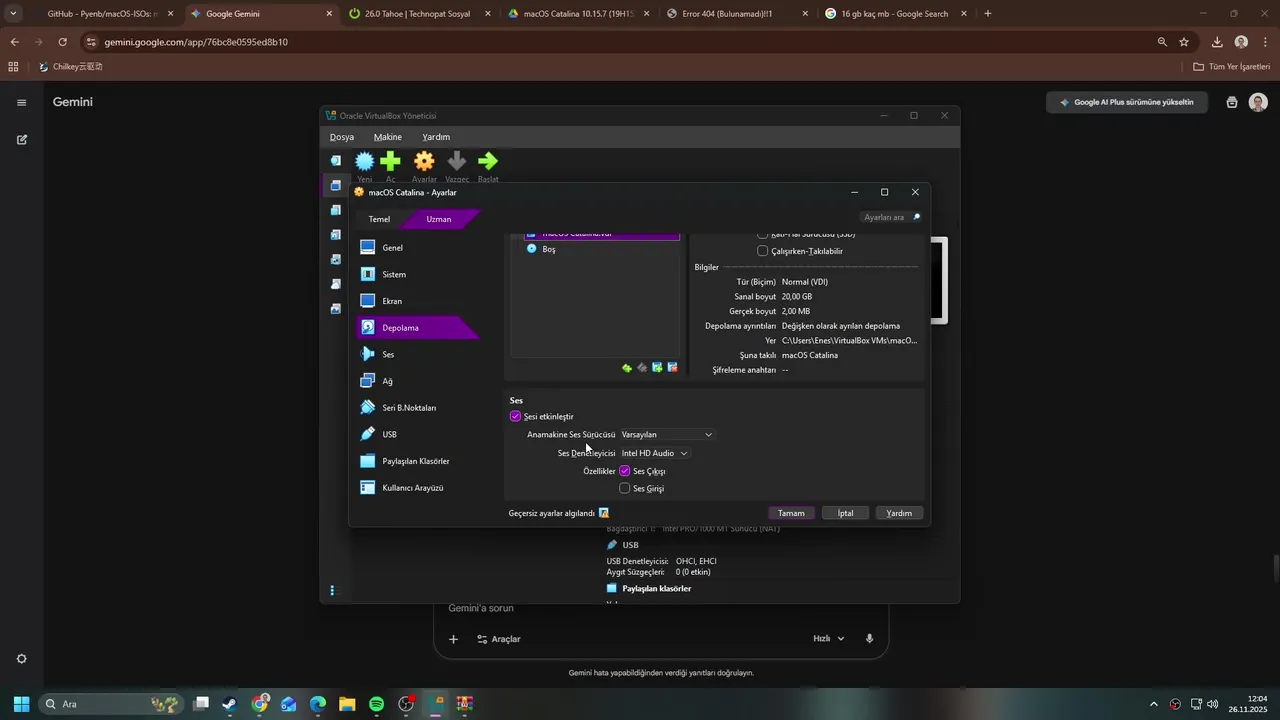Viewport: 1280px width, 720px height.
Task: Open Makine menu in VirtualBox
Action: tap(388, 137)
